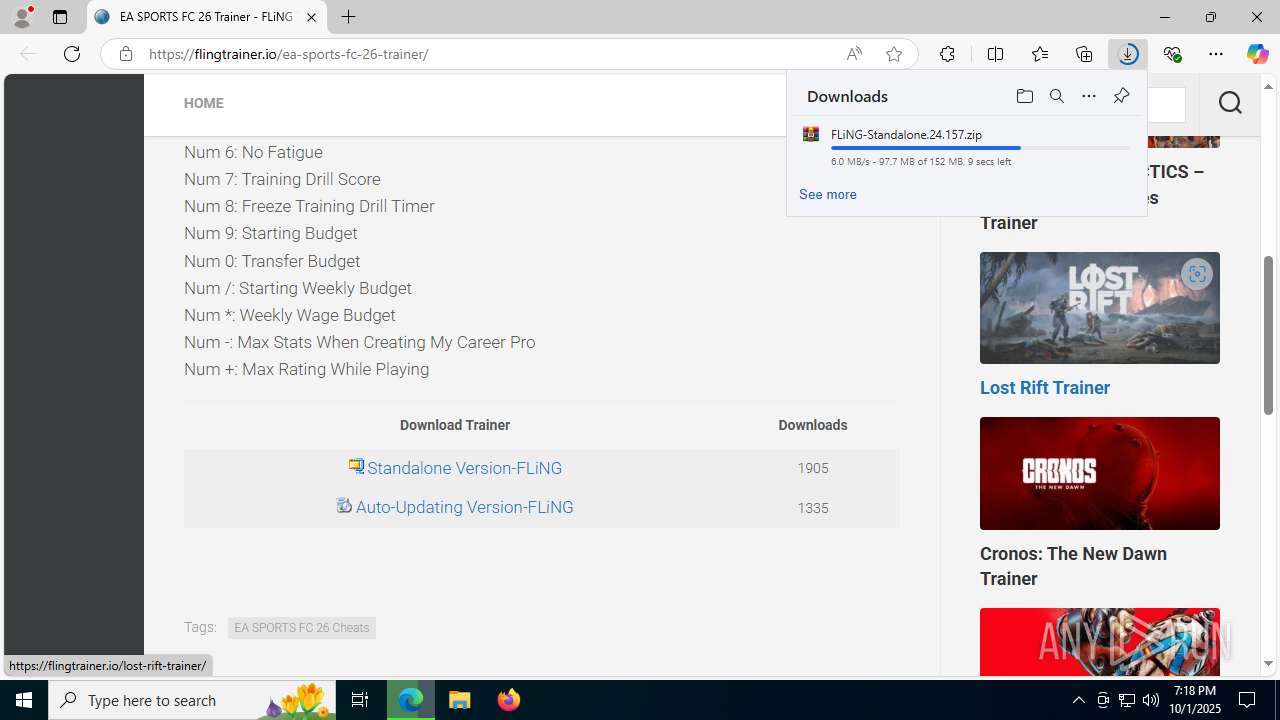This screenshot has width=1280, height=720.
Task: Open the Collections icon
Action: click(1084, 54)
